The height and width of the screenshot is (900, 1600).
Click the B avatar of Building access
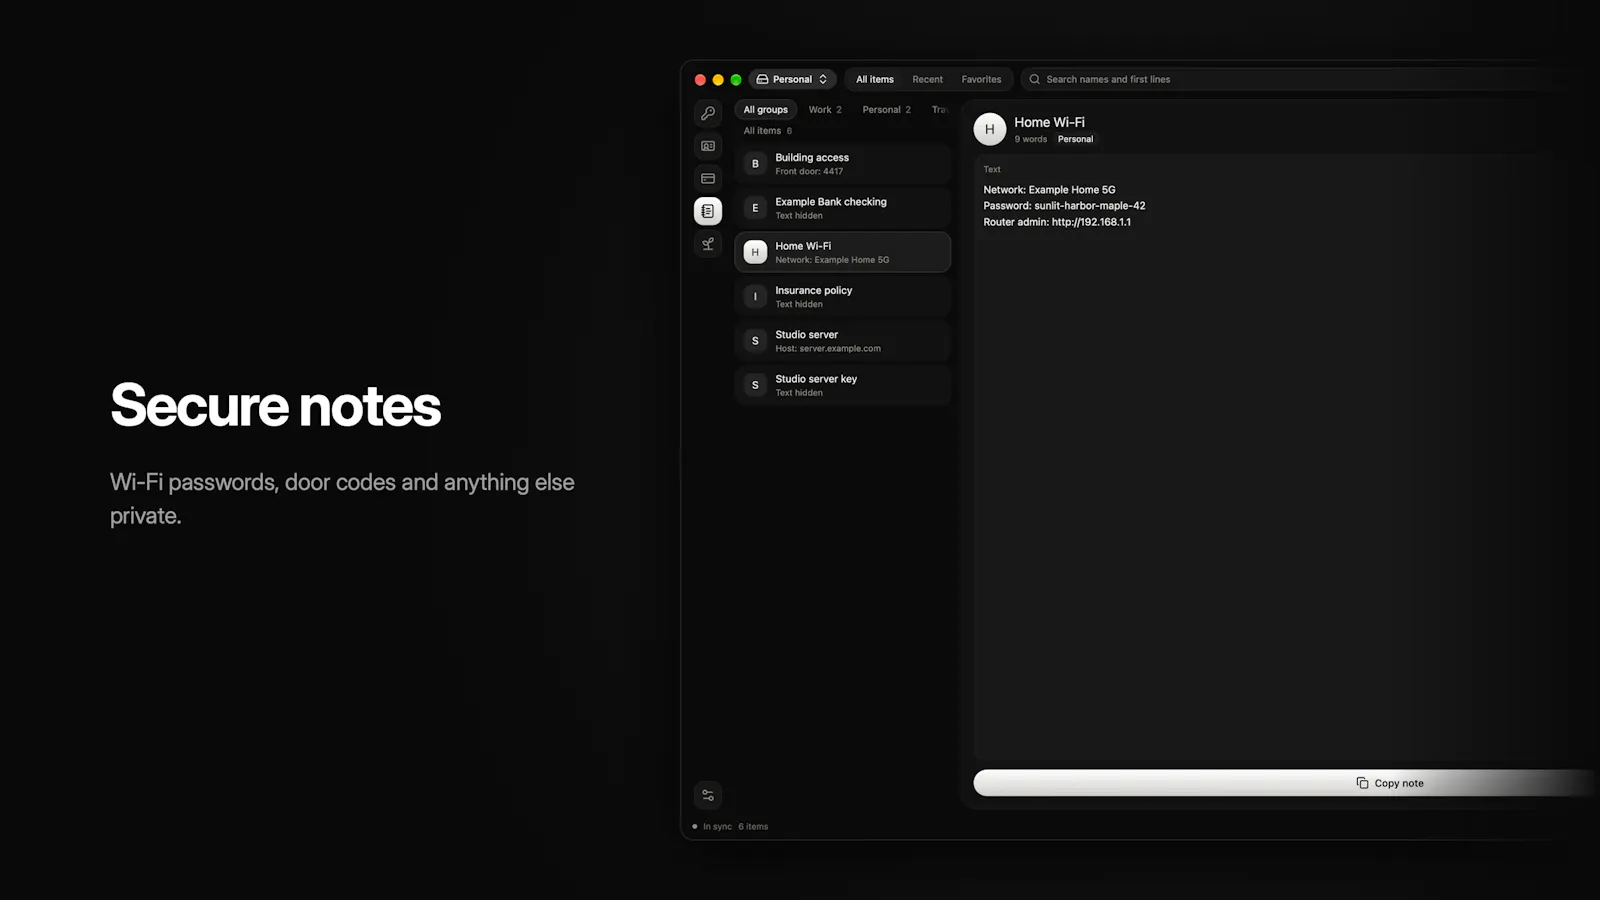pyautogui.click(x=755, y=164)
